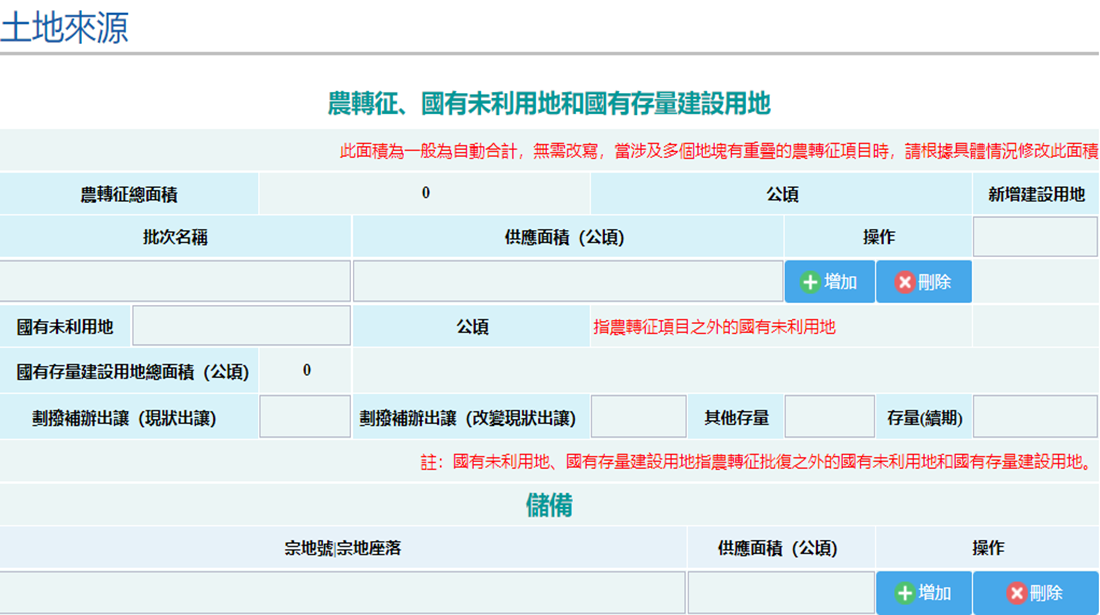Click the 土地來源 page title
Screen dimensions: 1100x615
click(x=65, y=28)
